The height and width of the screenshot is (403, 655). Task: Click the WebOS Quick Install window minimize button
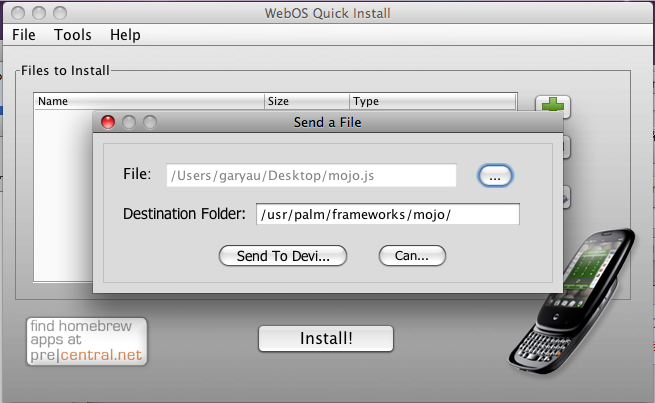point(39,13)
